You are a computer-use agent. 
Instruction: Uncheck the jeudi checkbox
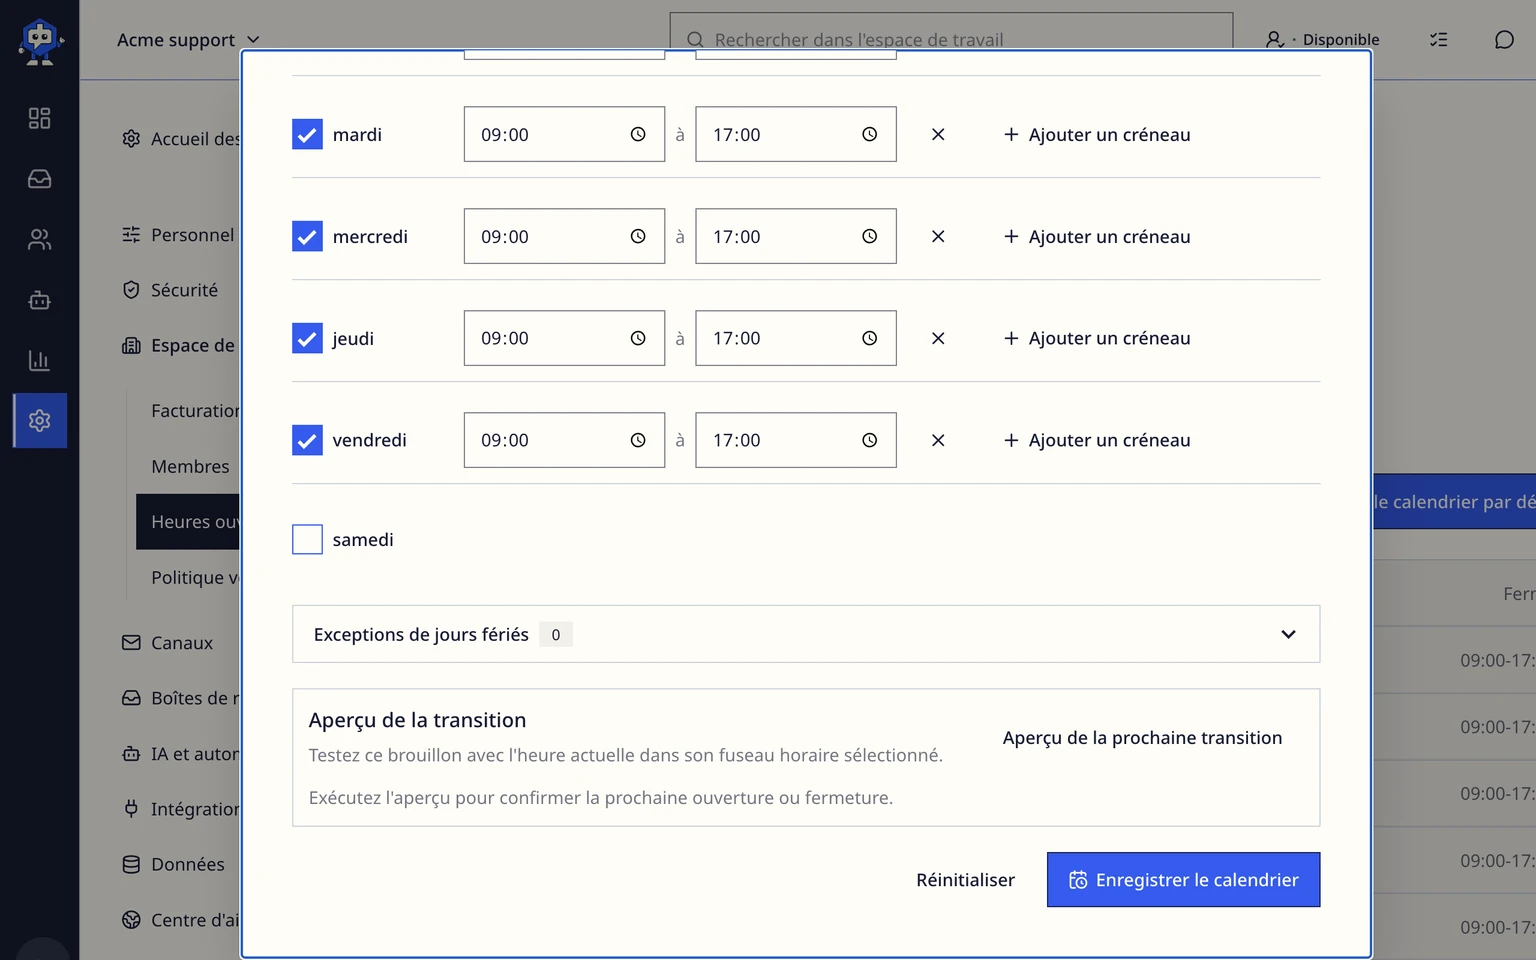click(307, 338)
